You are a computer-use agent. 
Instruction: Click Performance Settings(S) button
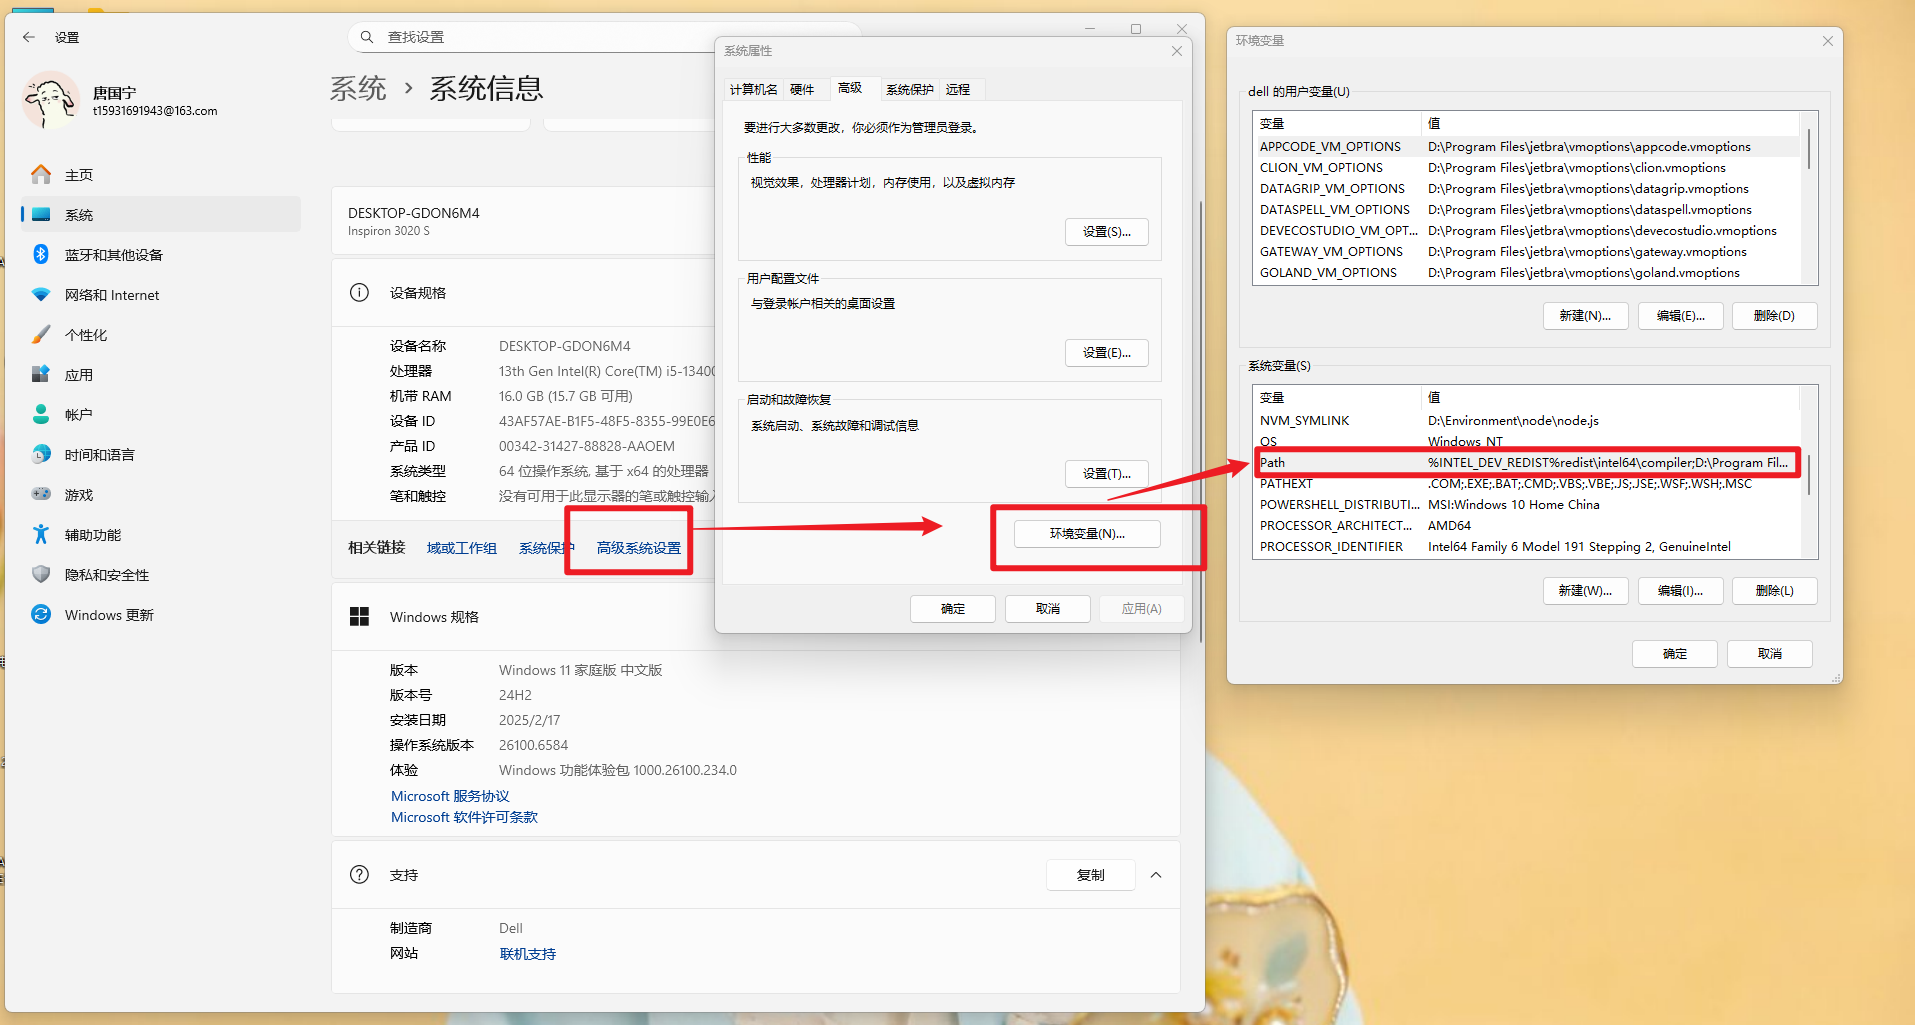pyautogui.click(x=1106, y=231)
